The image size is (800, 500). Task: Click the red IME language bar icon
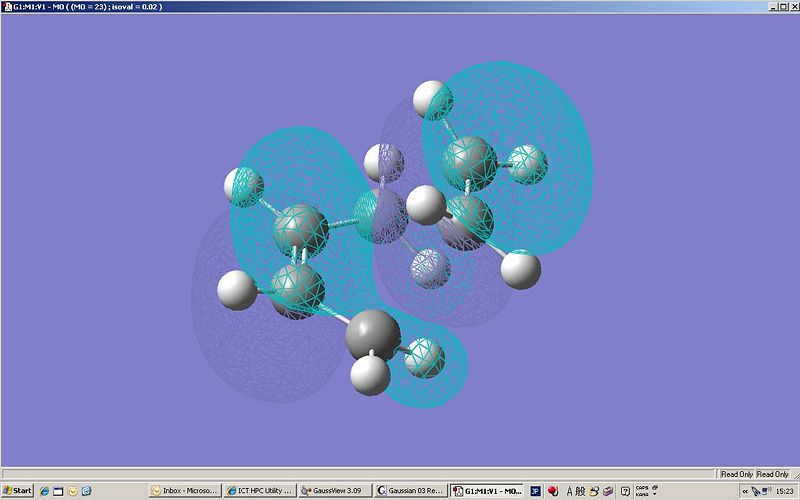coord(553,491)
